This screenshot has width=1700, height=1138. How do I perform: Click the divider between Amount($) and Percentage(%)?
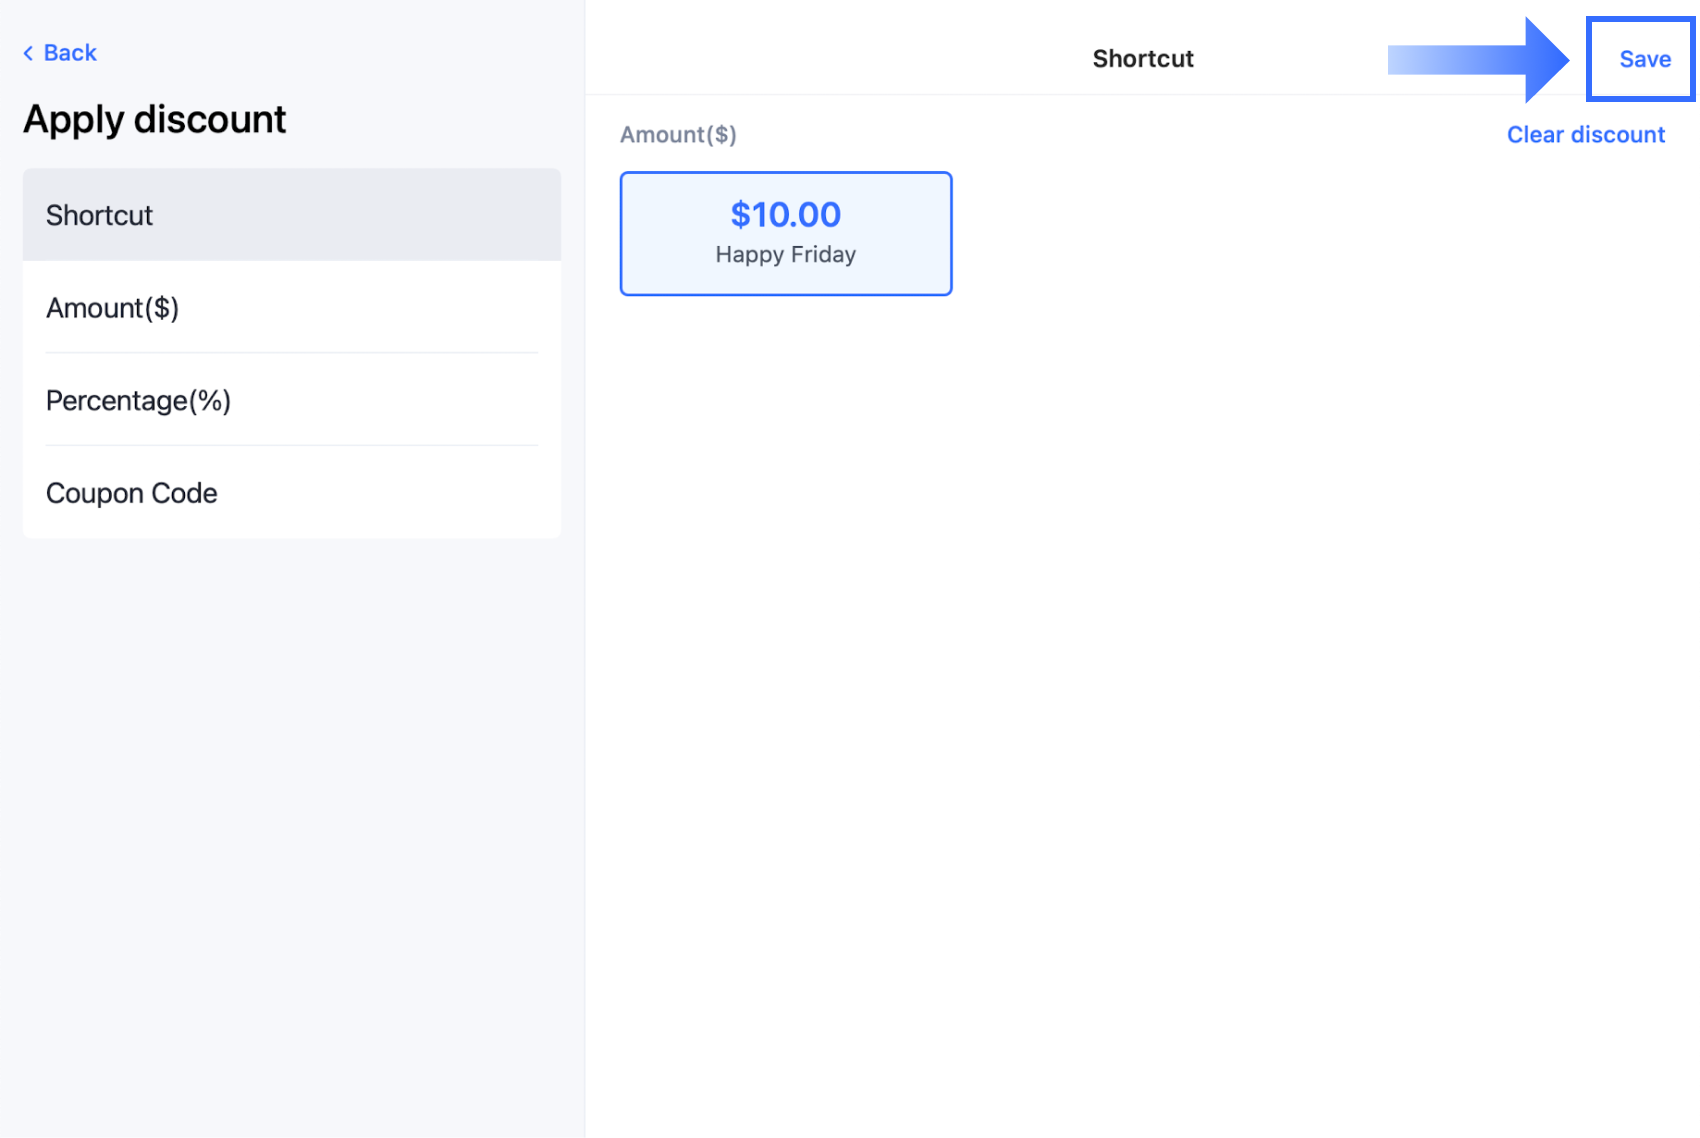[x=291, y=353]
